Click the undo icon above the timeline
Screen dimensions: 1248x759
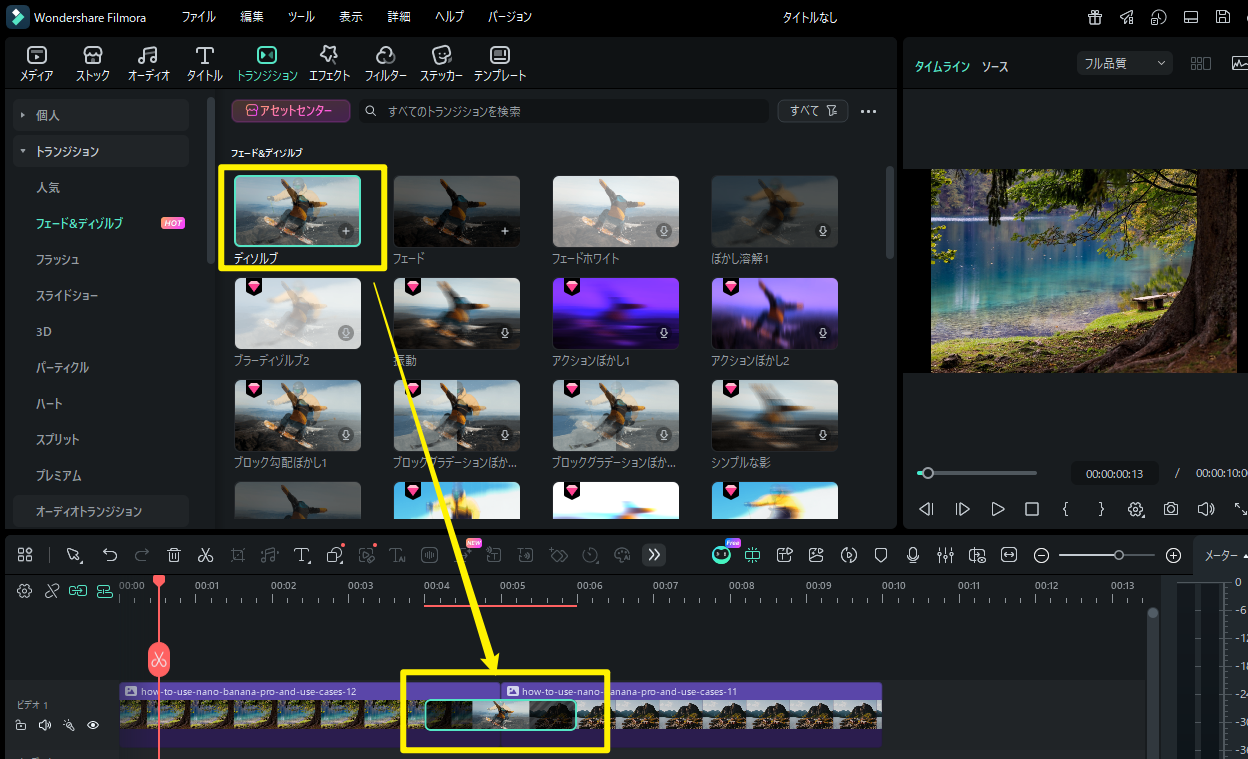[110, 555]
